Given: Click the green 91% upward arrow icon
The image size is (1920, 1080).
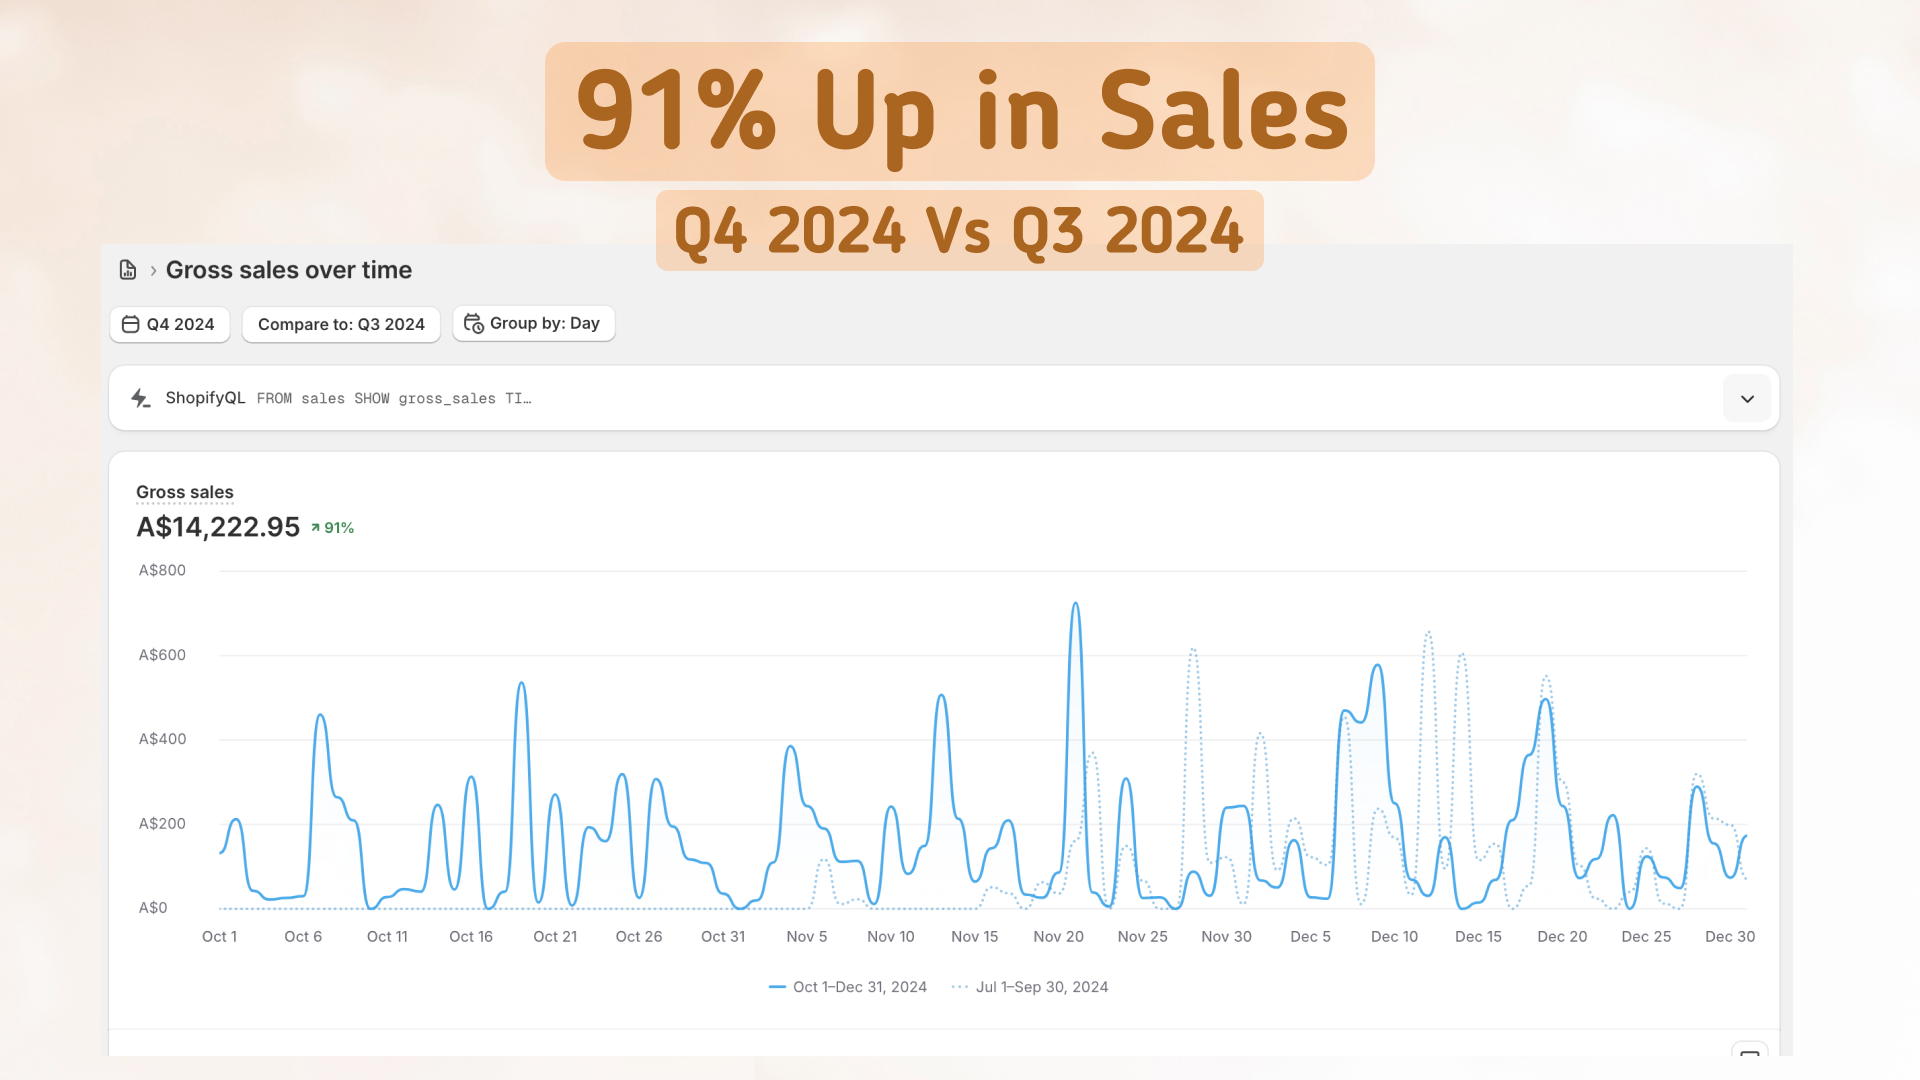Looking at the screenshot, I should pyautogui.click(x=315, y=528).
